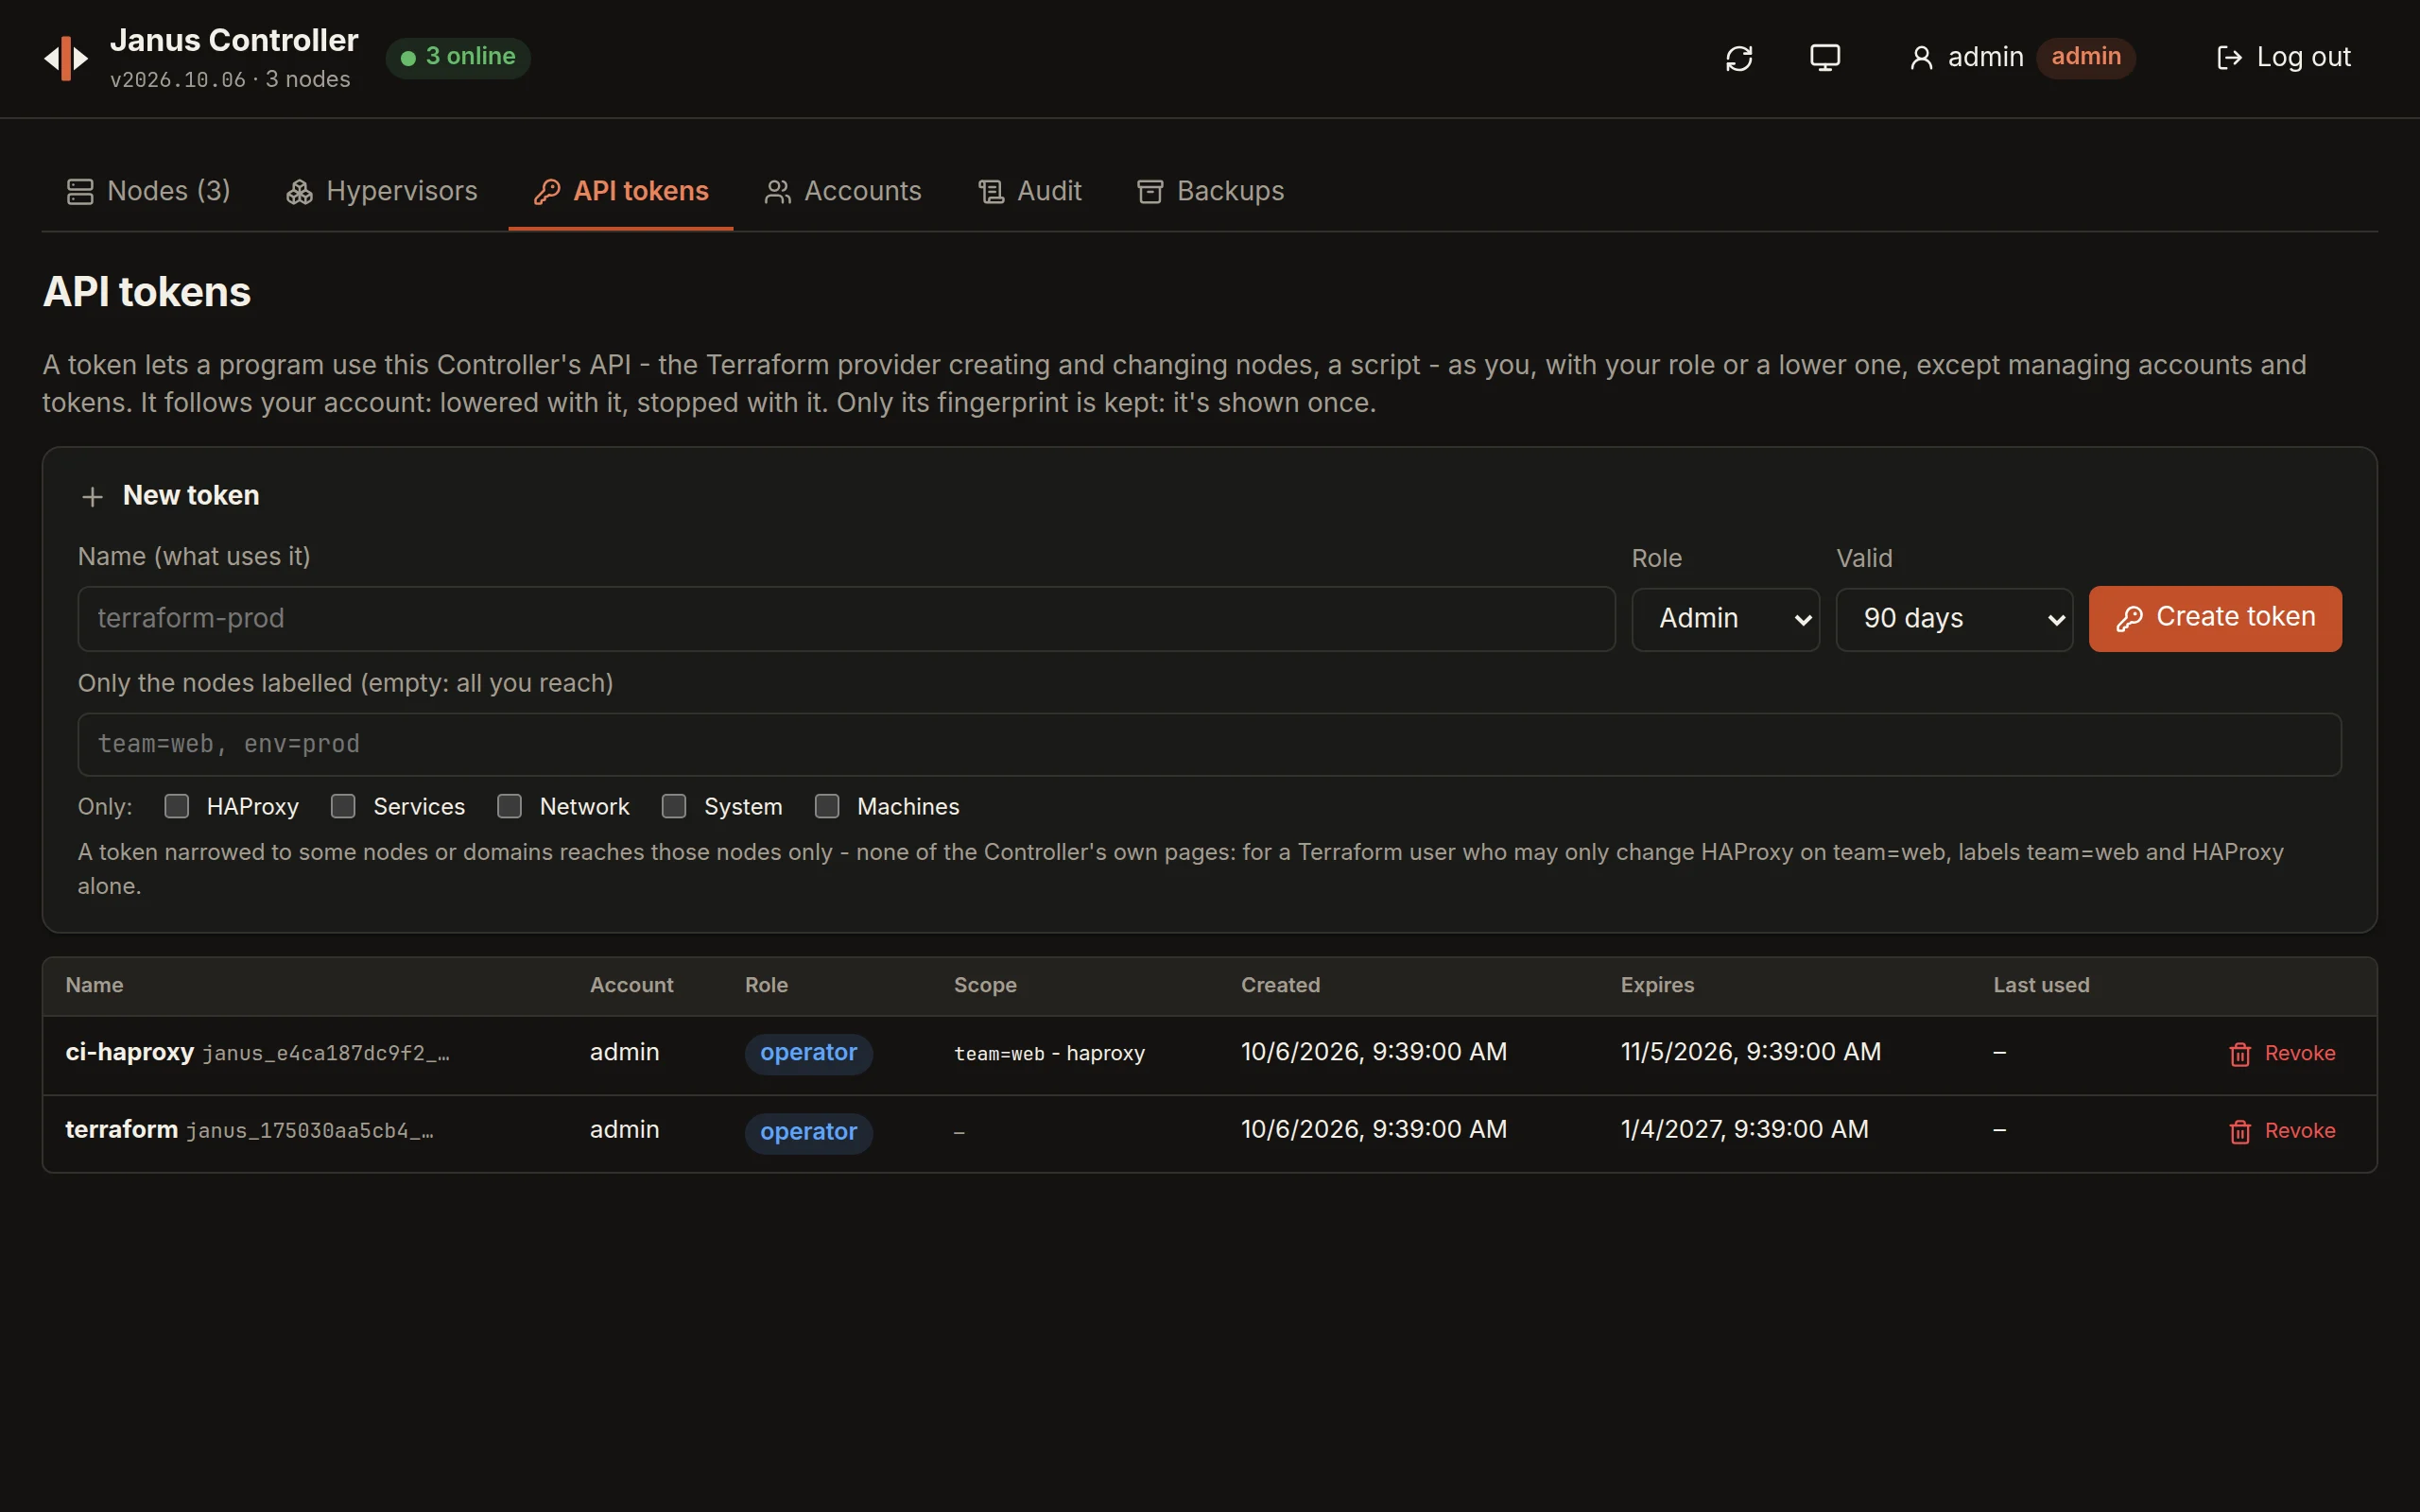2420x1512 pixels.
Task: Enable the Machines checkbox
Action: 827,806
